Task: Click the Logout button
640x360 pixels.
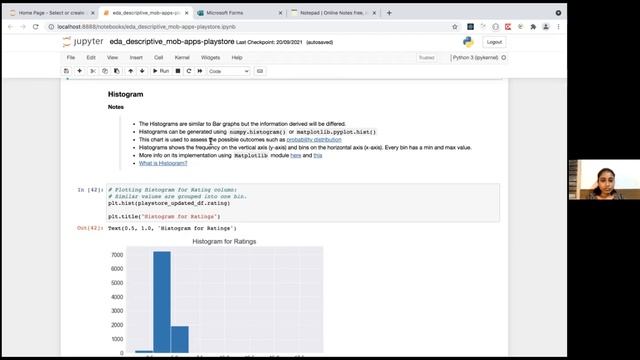Action: pos(494,42)
